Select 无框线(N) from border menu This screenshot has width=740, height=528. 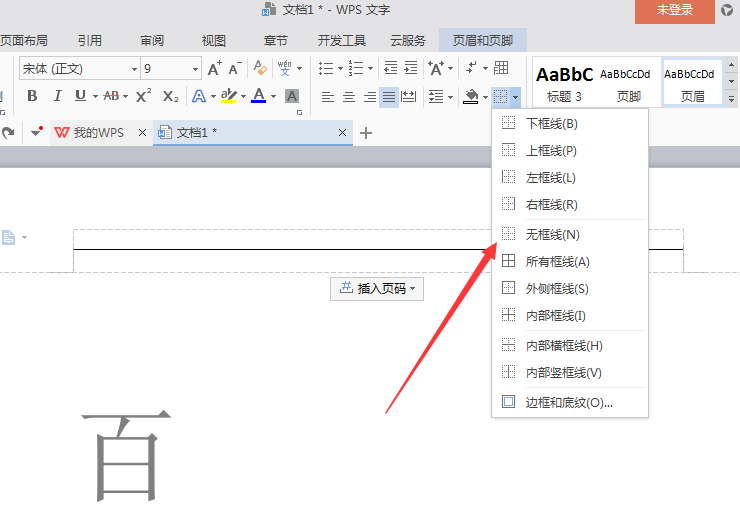click(552, 234)
